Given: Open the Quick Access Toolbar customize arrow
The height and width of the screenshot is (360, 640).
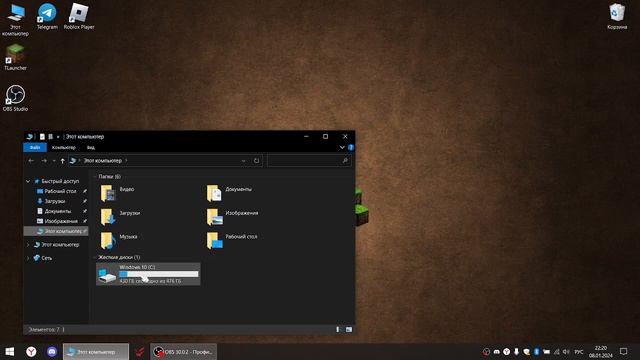Looking at the screenshot, I should pyautogui.click(x=58, y=137).
